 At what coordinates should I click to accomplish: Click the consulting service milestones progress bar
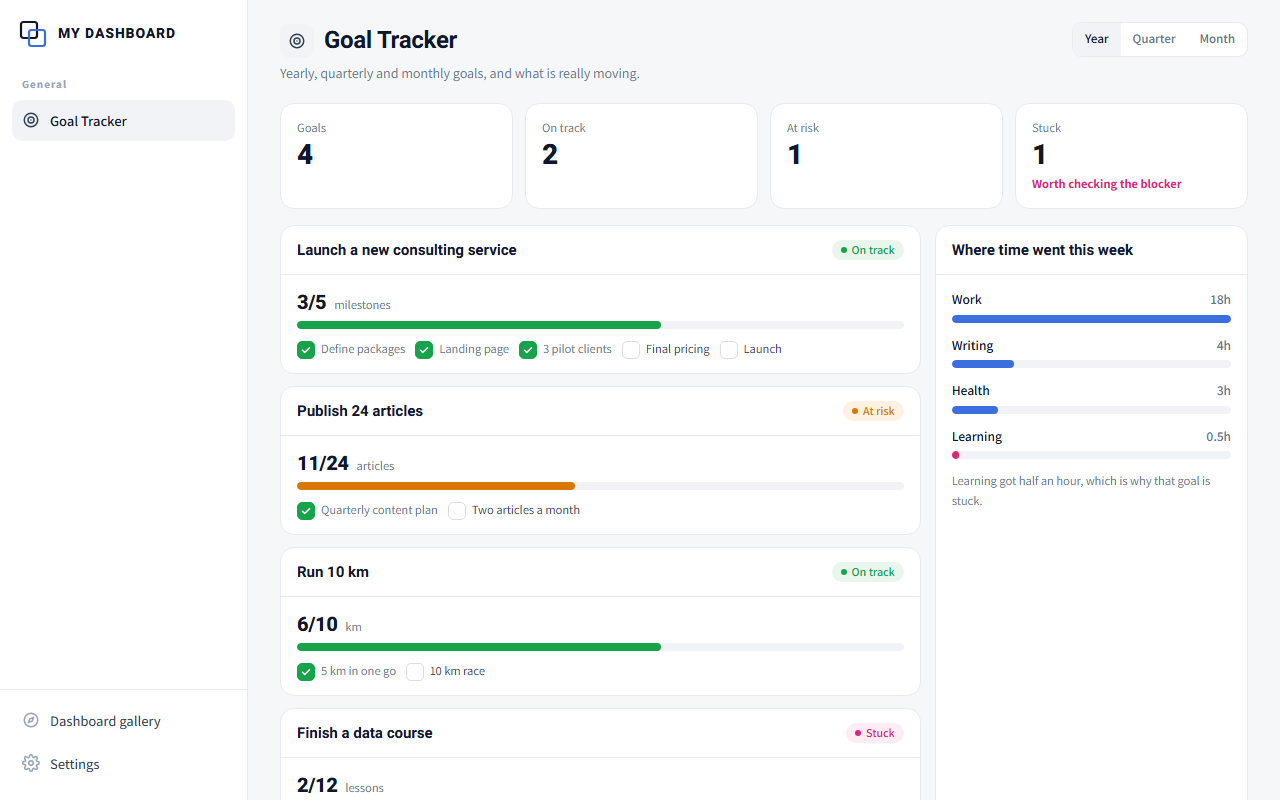pyautogui.click(x=600, y=325)
